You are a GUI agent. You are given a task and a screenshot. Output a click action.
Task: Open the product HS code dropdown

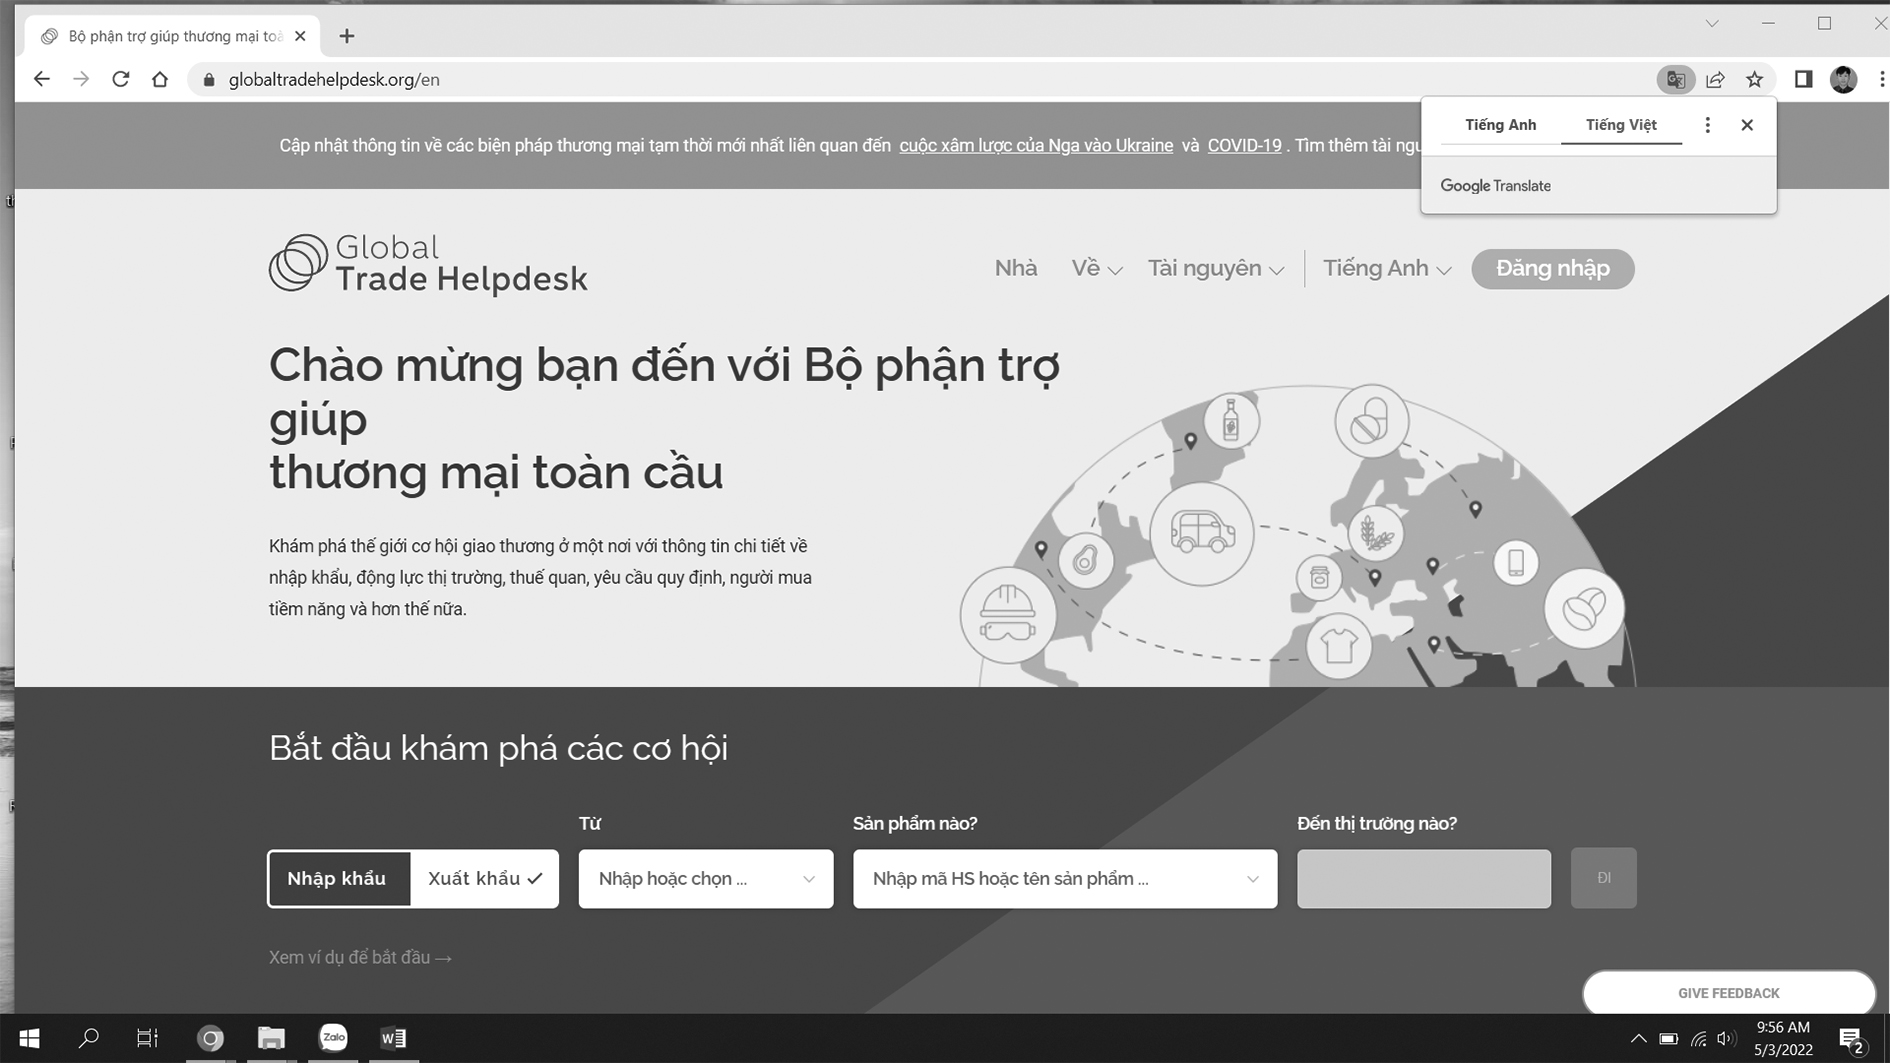(x=1064, y=879)
